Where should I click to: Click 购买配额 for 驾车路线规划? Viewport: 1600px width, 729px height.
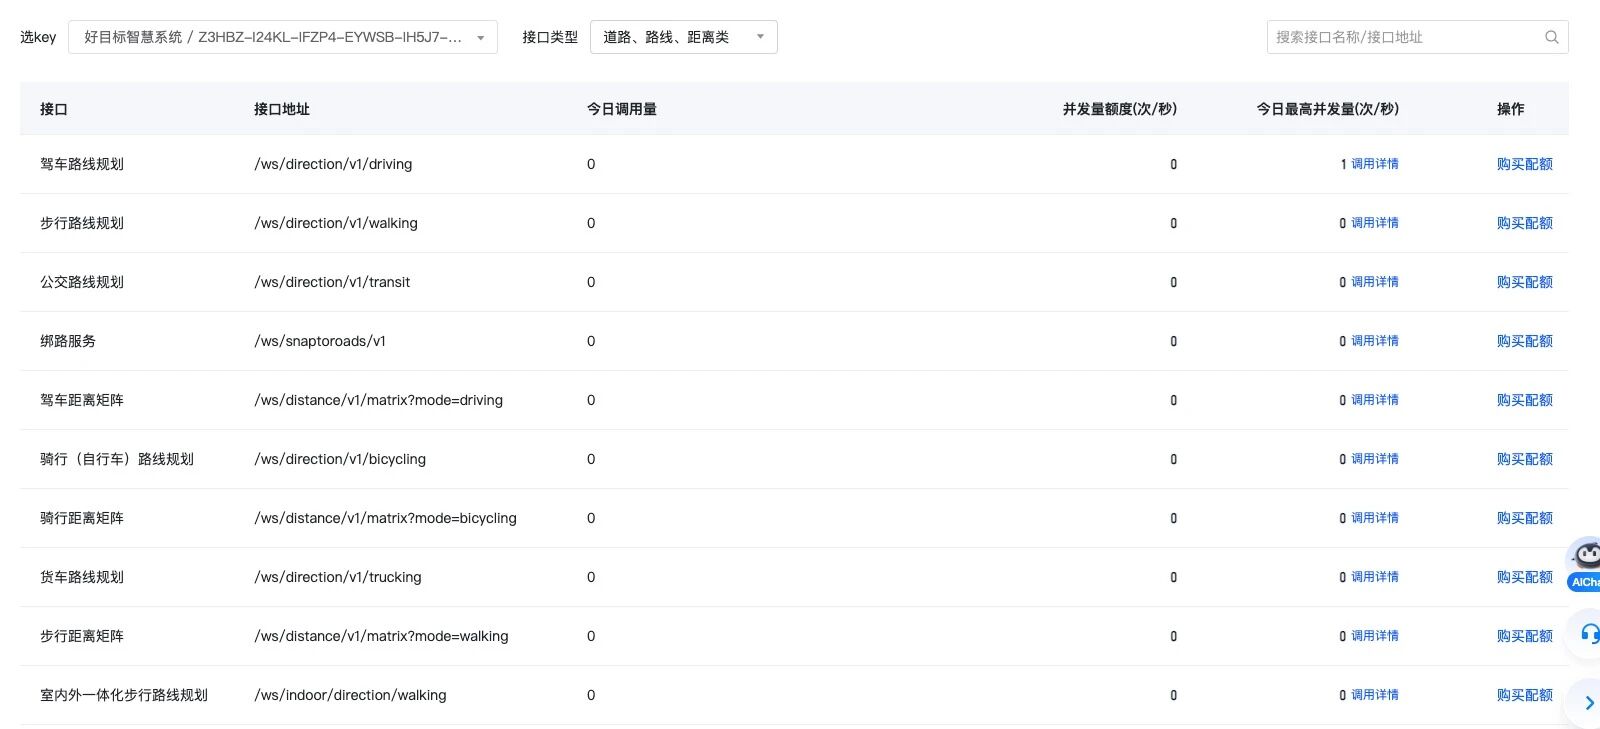click(1525, 164)
